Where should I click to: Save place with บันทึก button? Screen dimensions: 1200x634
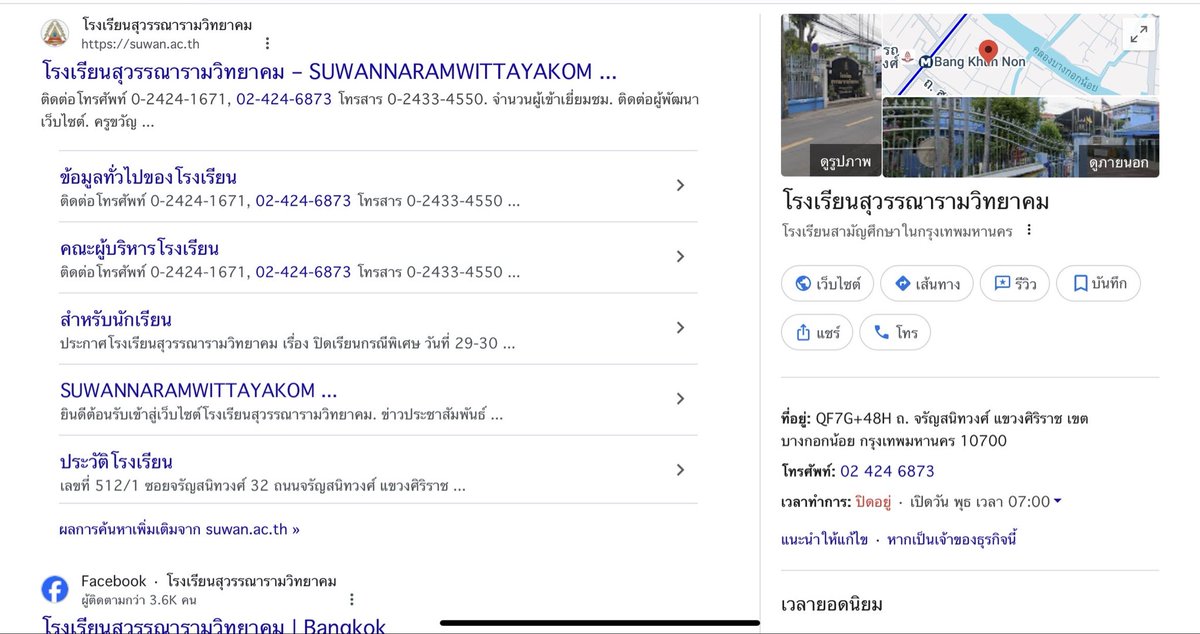[1098, 284]
